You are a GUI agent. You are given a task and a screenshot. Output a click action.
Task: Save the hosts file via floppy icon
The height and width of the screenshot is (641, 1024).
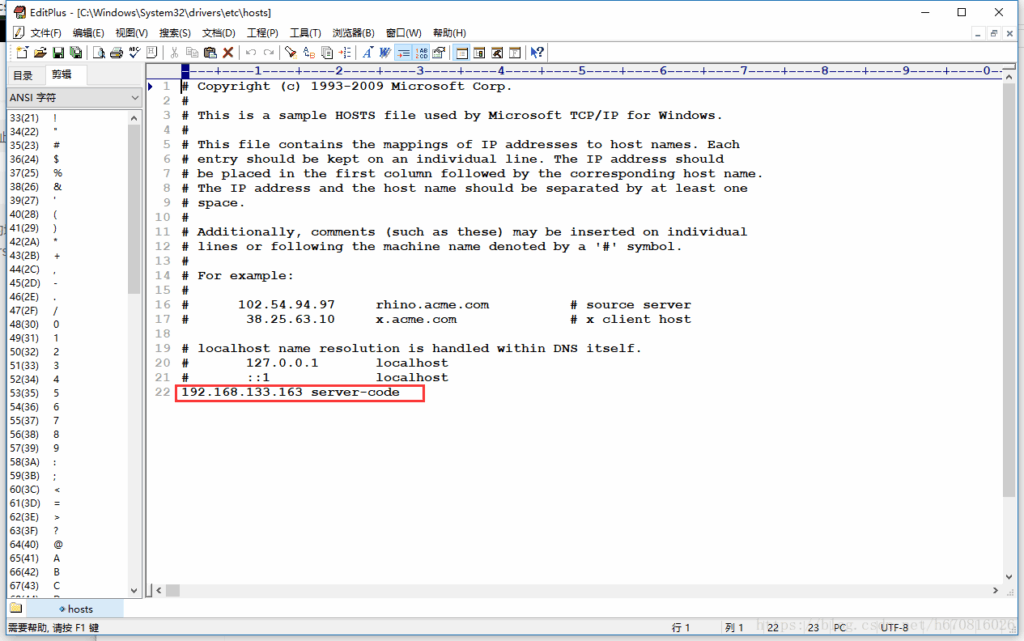point(58,52)
